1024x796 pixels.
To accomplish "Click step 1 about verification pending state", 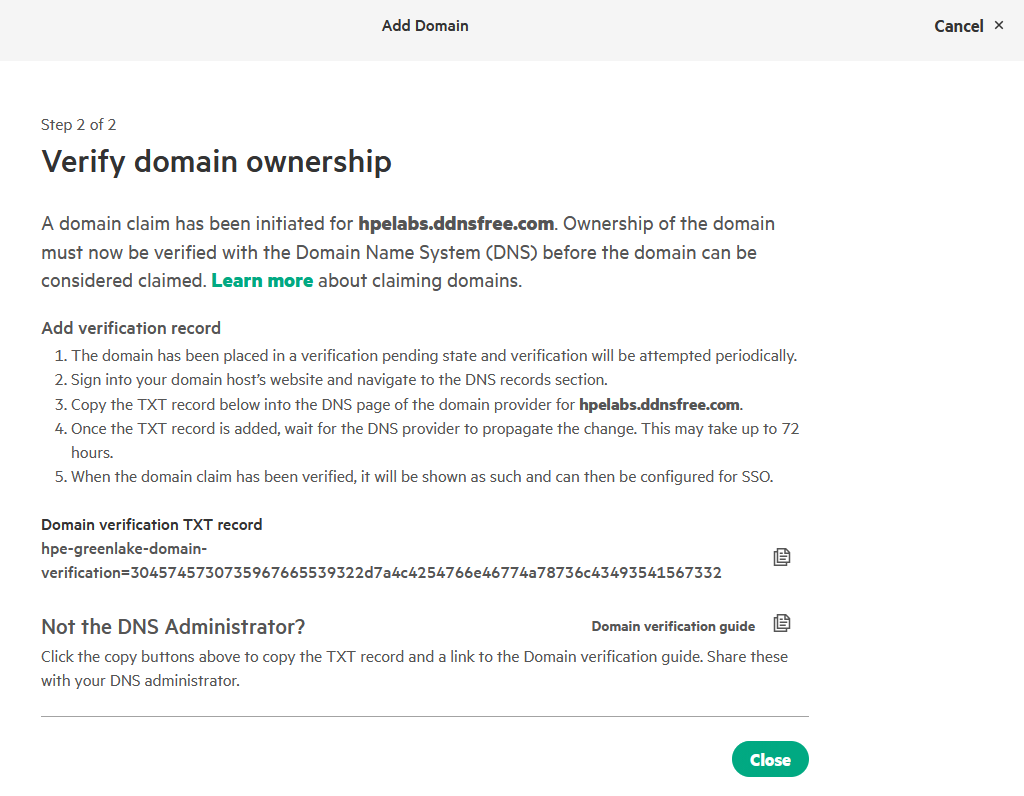I will (x=433, y=356).
